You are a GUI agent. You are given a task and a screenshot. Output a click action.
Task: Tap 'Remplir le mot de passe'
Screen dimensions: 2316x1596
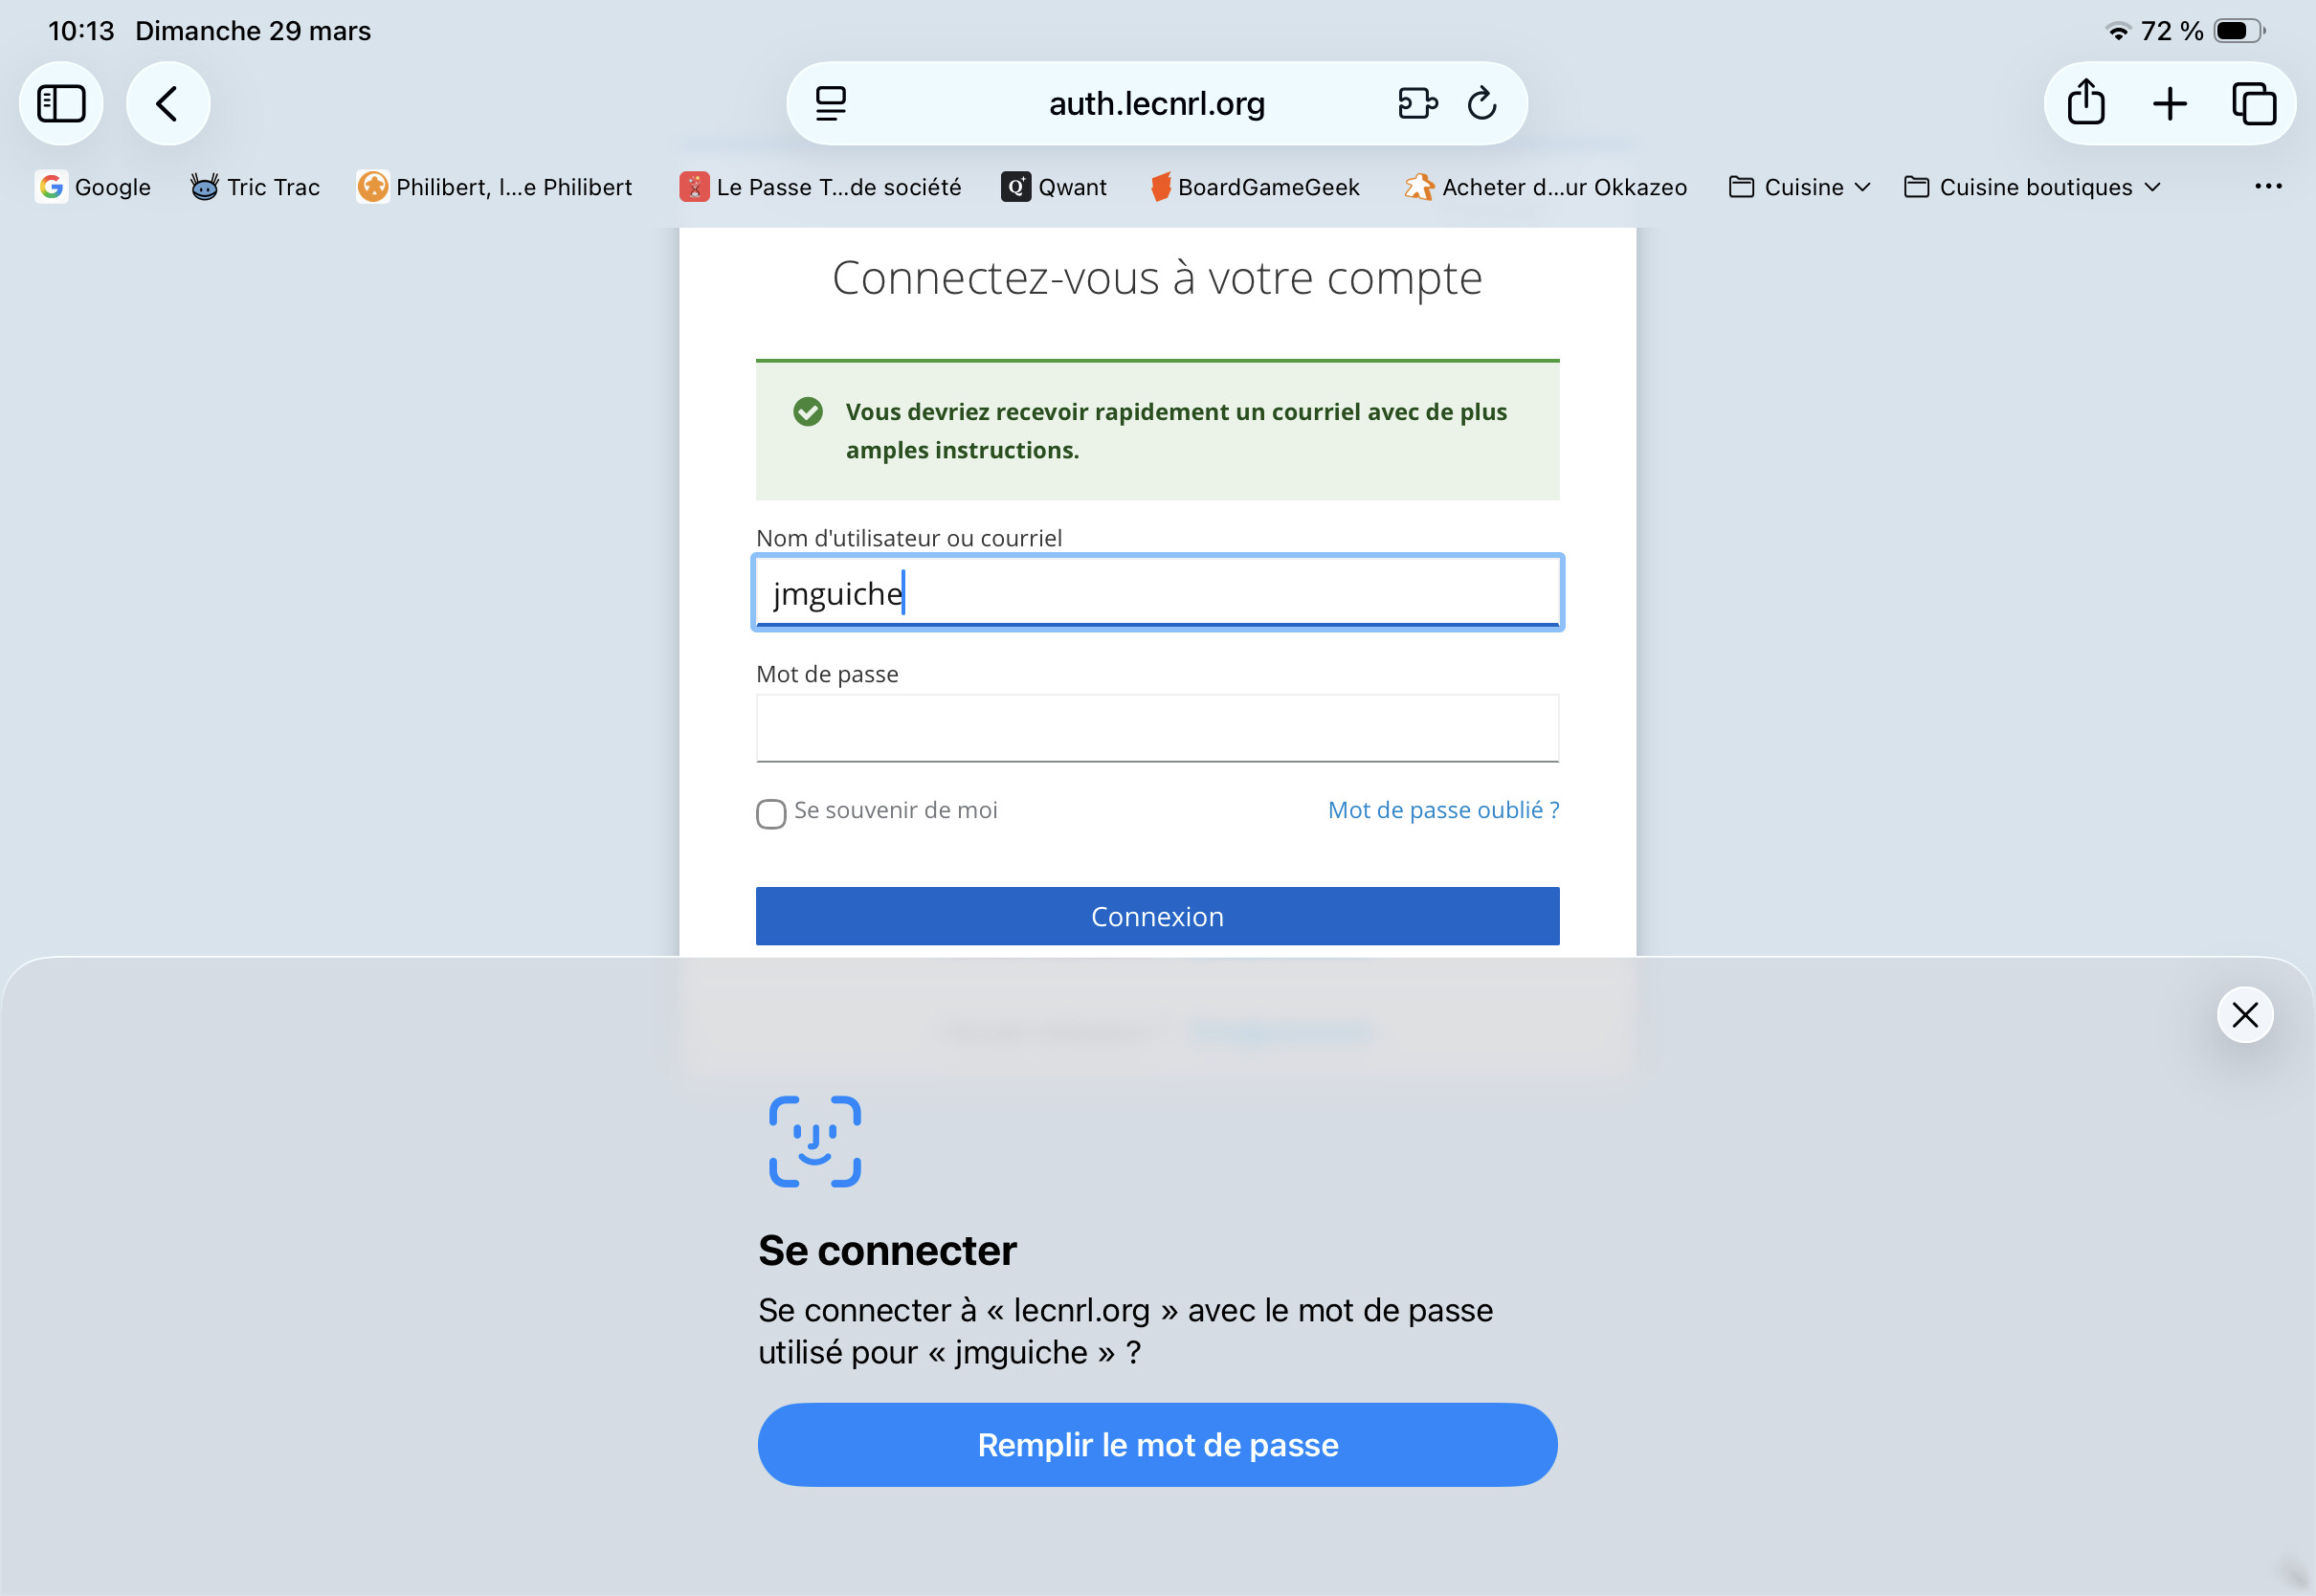[x=1157, y=1444]
